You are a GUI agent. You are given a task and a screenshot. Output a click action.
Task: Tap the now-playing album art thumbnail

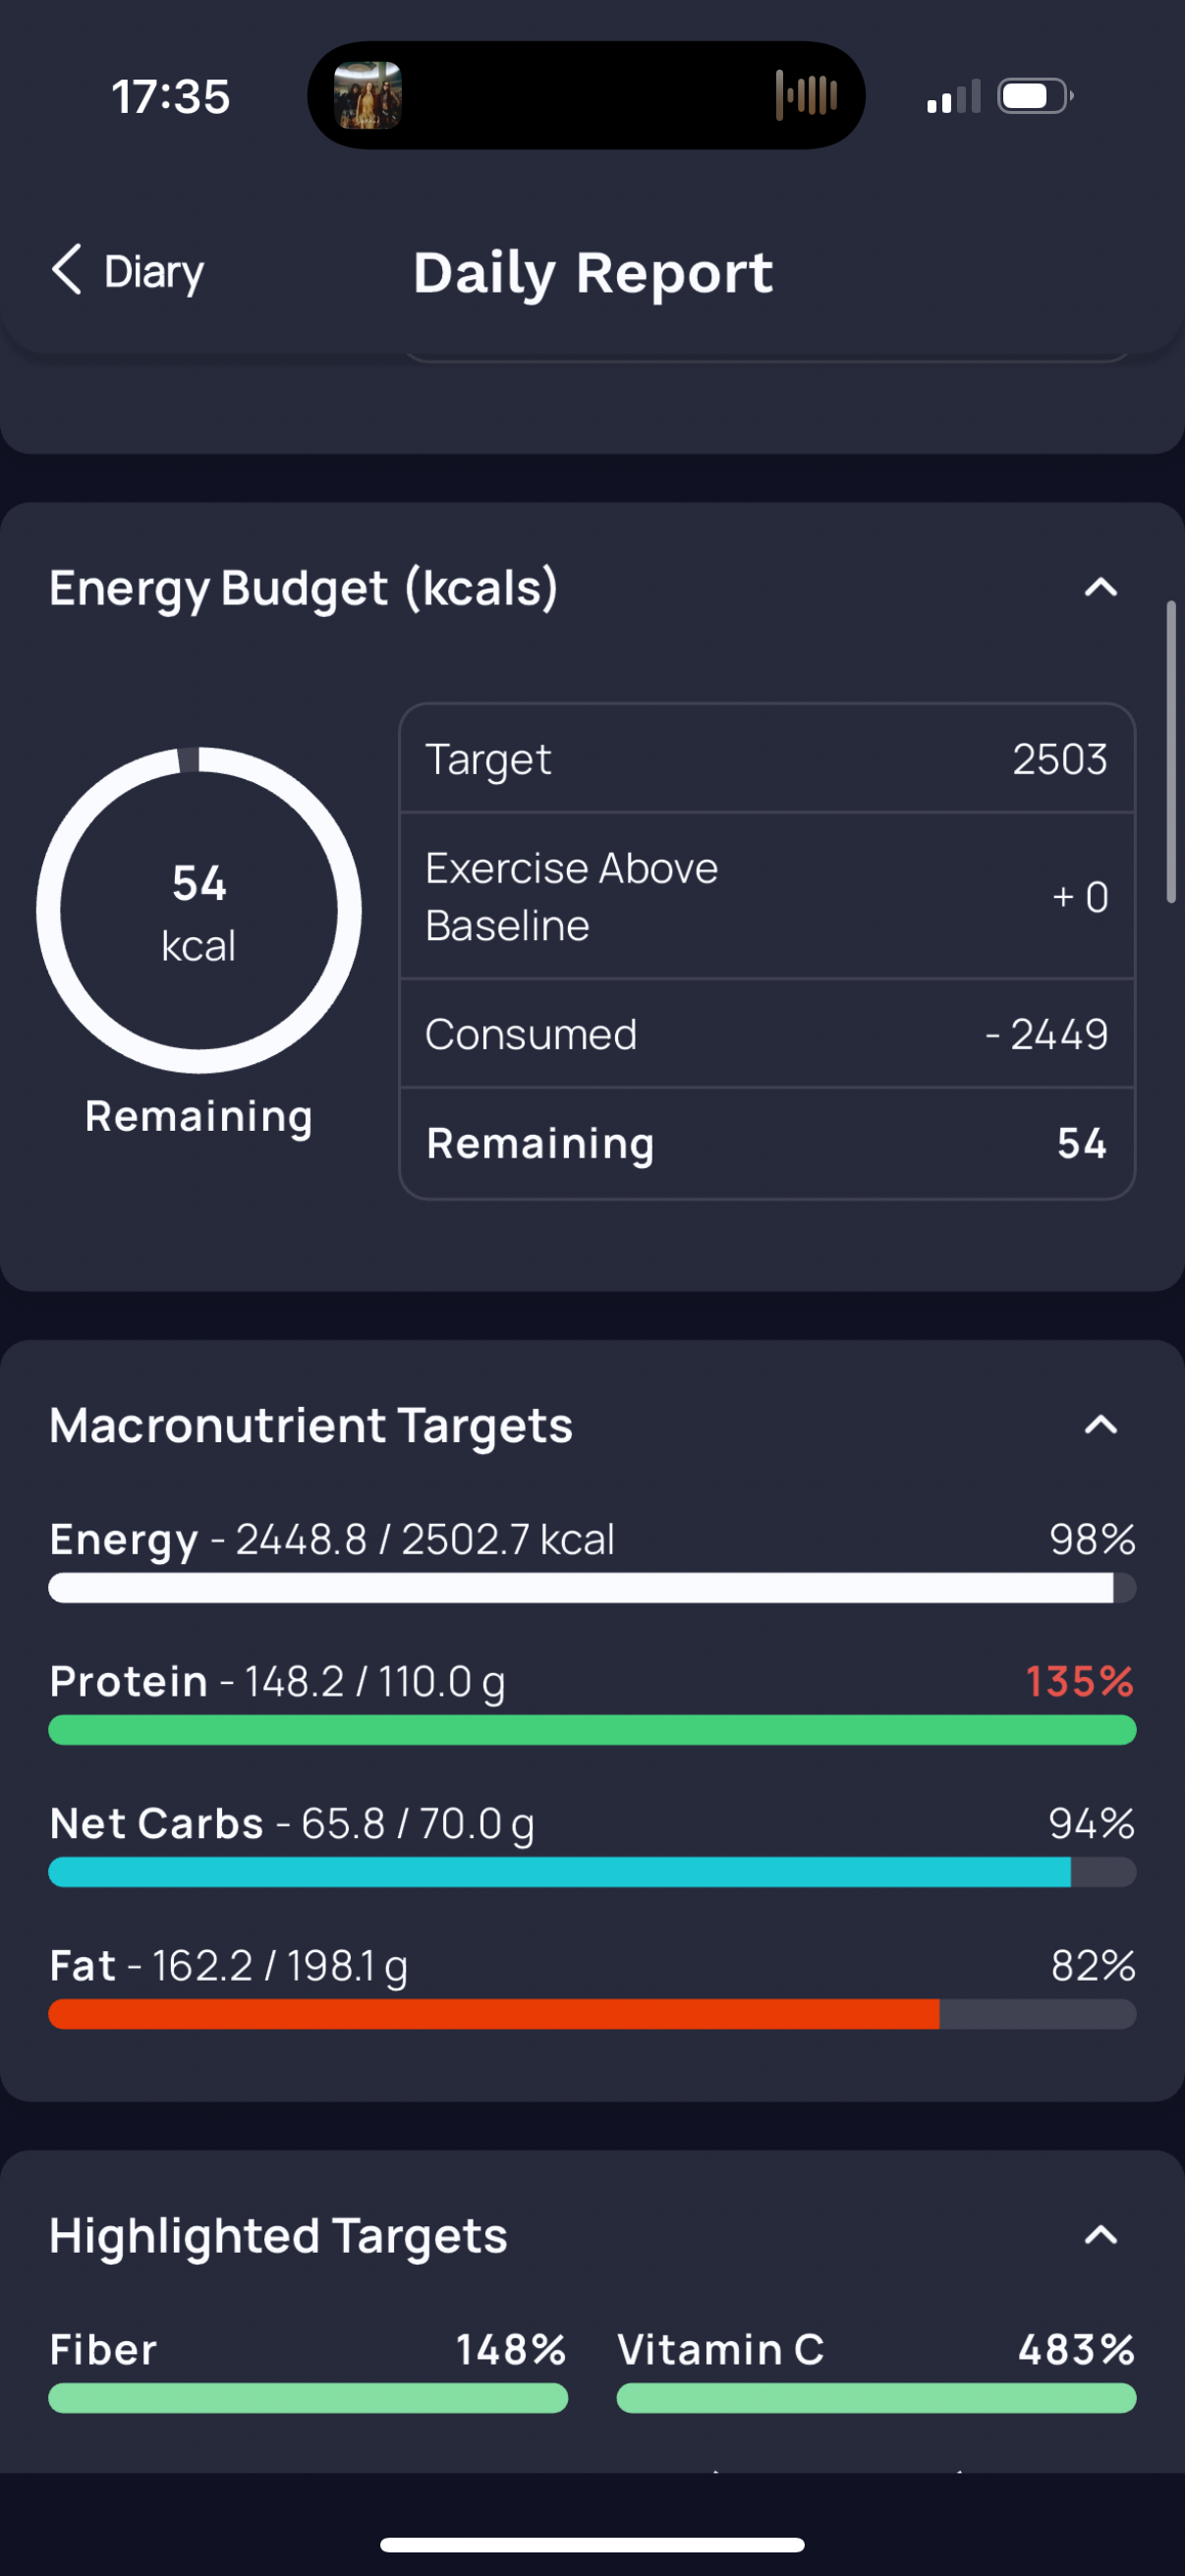(368, 96)
